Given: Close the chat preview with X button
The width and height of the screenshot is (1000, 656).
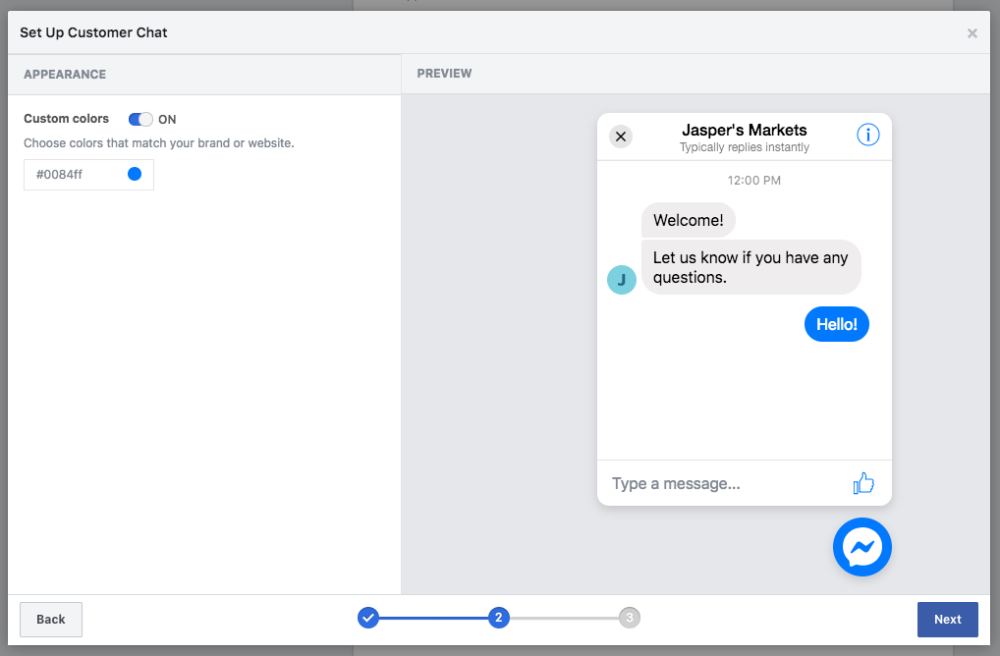Looking at the screenshot, I should point(621,136).
